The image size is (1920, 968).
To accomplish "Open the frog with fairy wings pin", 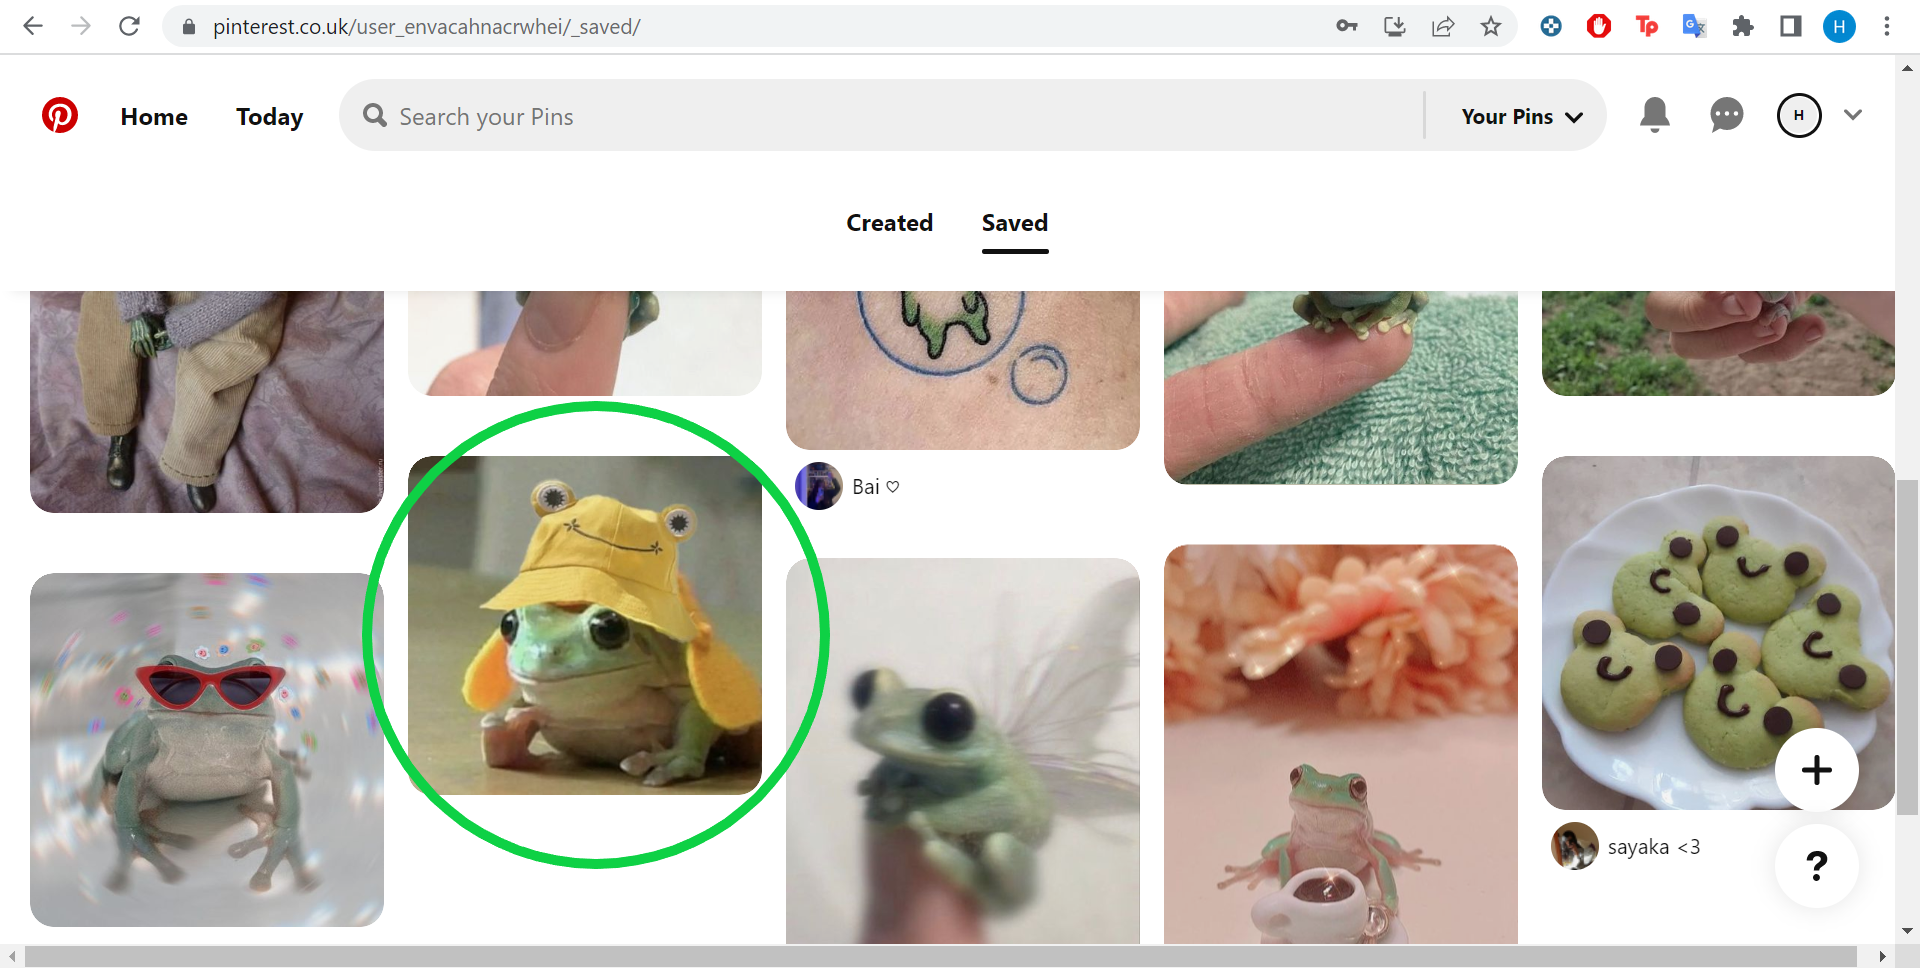I will pos(963,751).
